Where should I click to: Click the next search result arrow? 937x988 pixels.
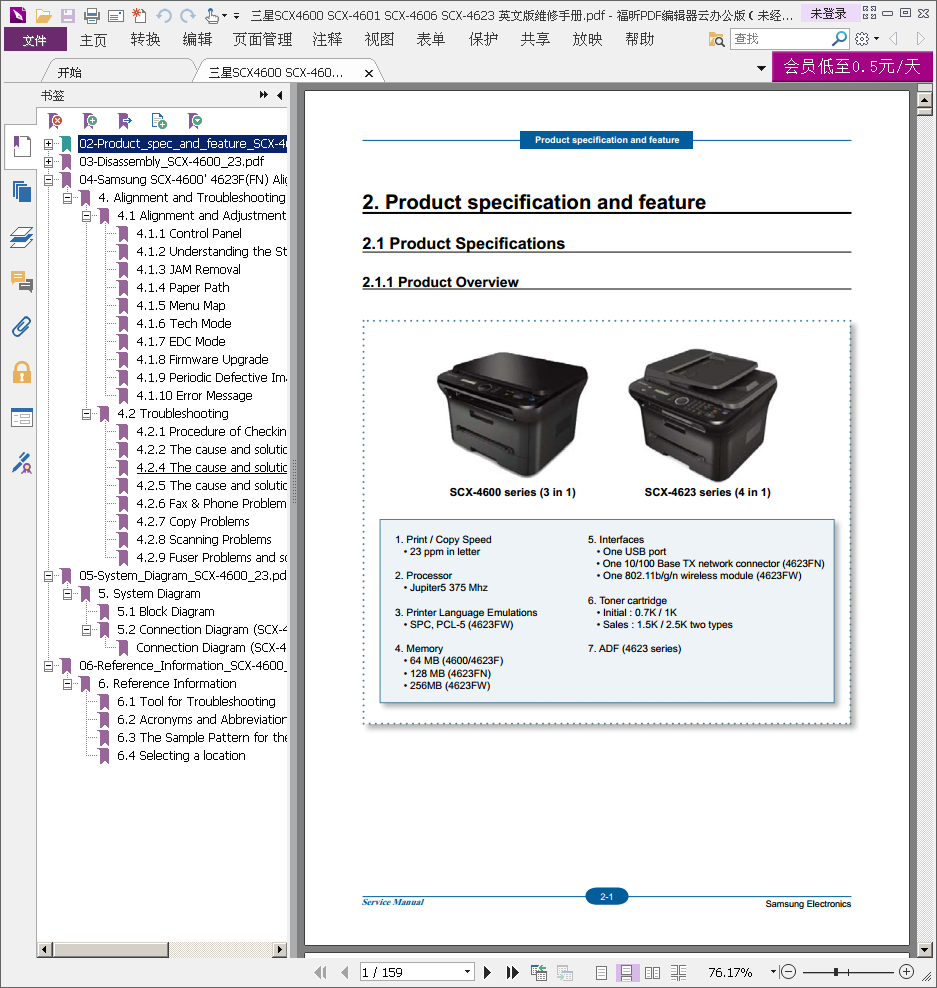pyautogui.click(x=920, y=39)
